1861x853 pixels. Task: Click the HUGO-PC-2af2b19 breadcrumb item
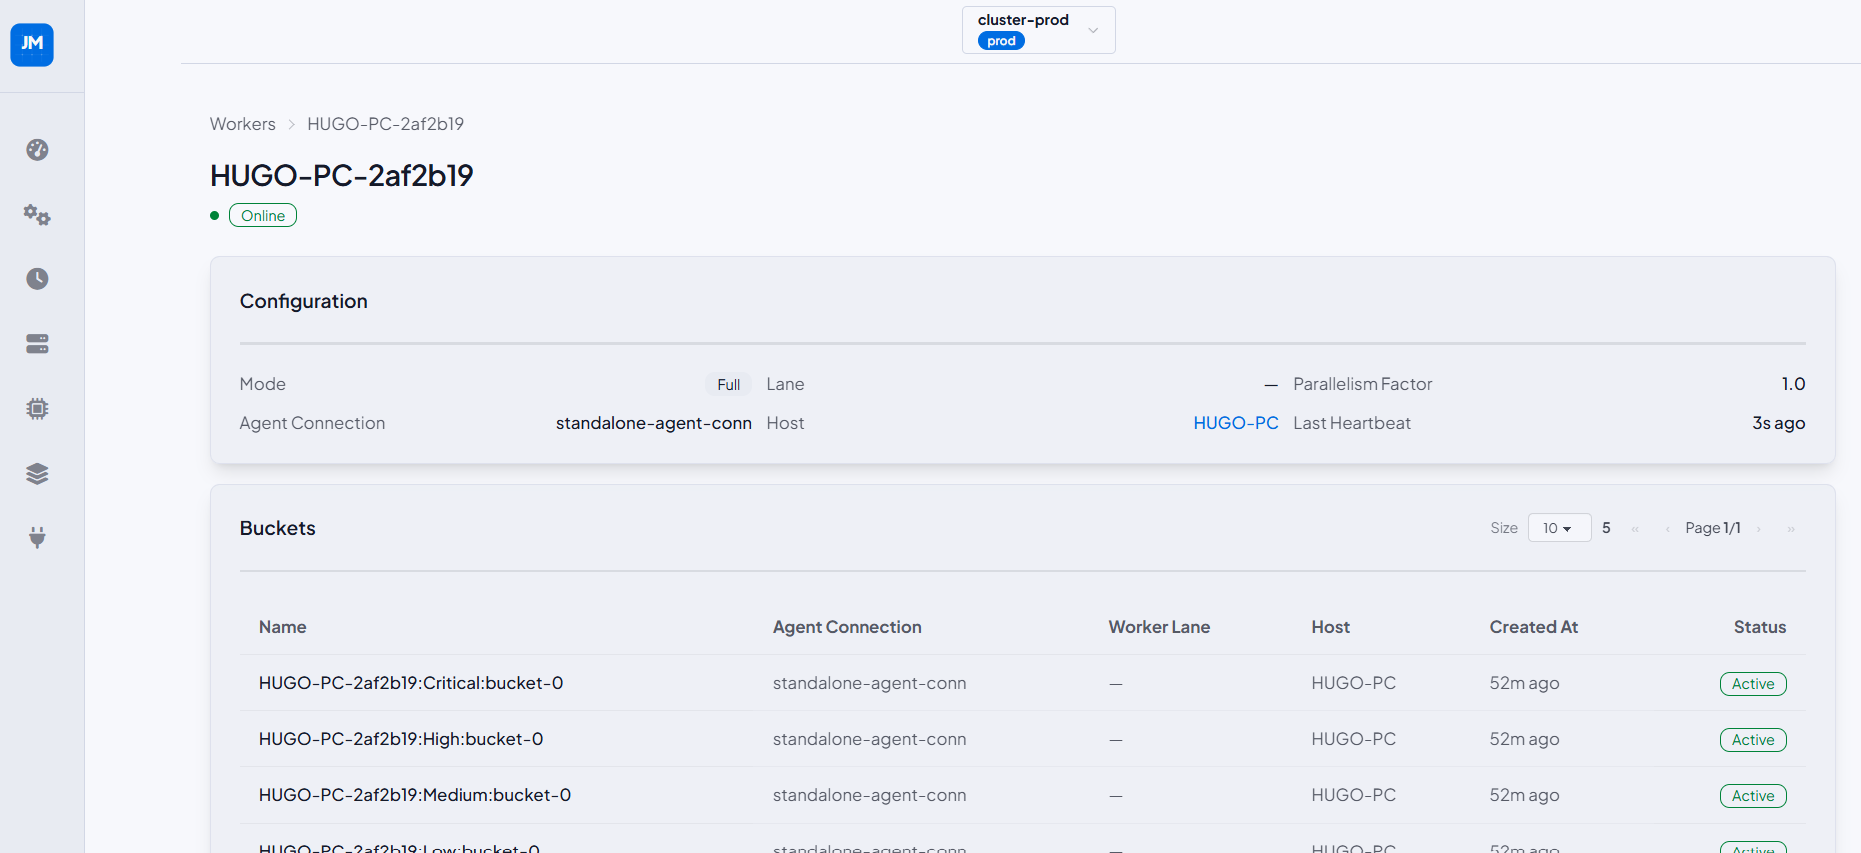pos(385,124)
